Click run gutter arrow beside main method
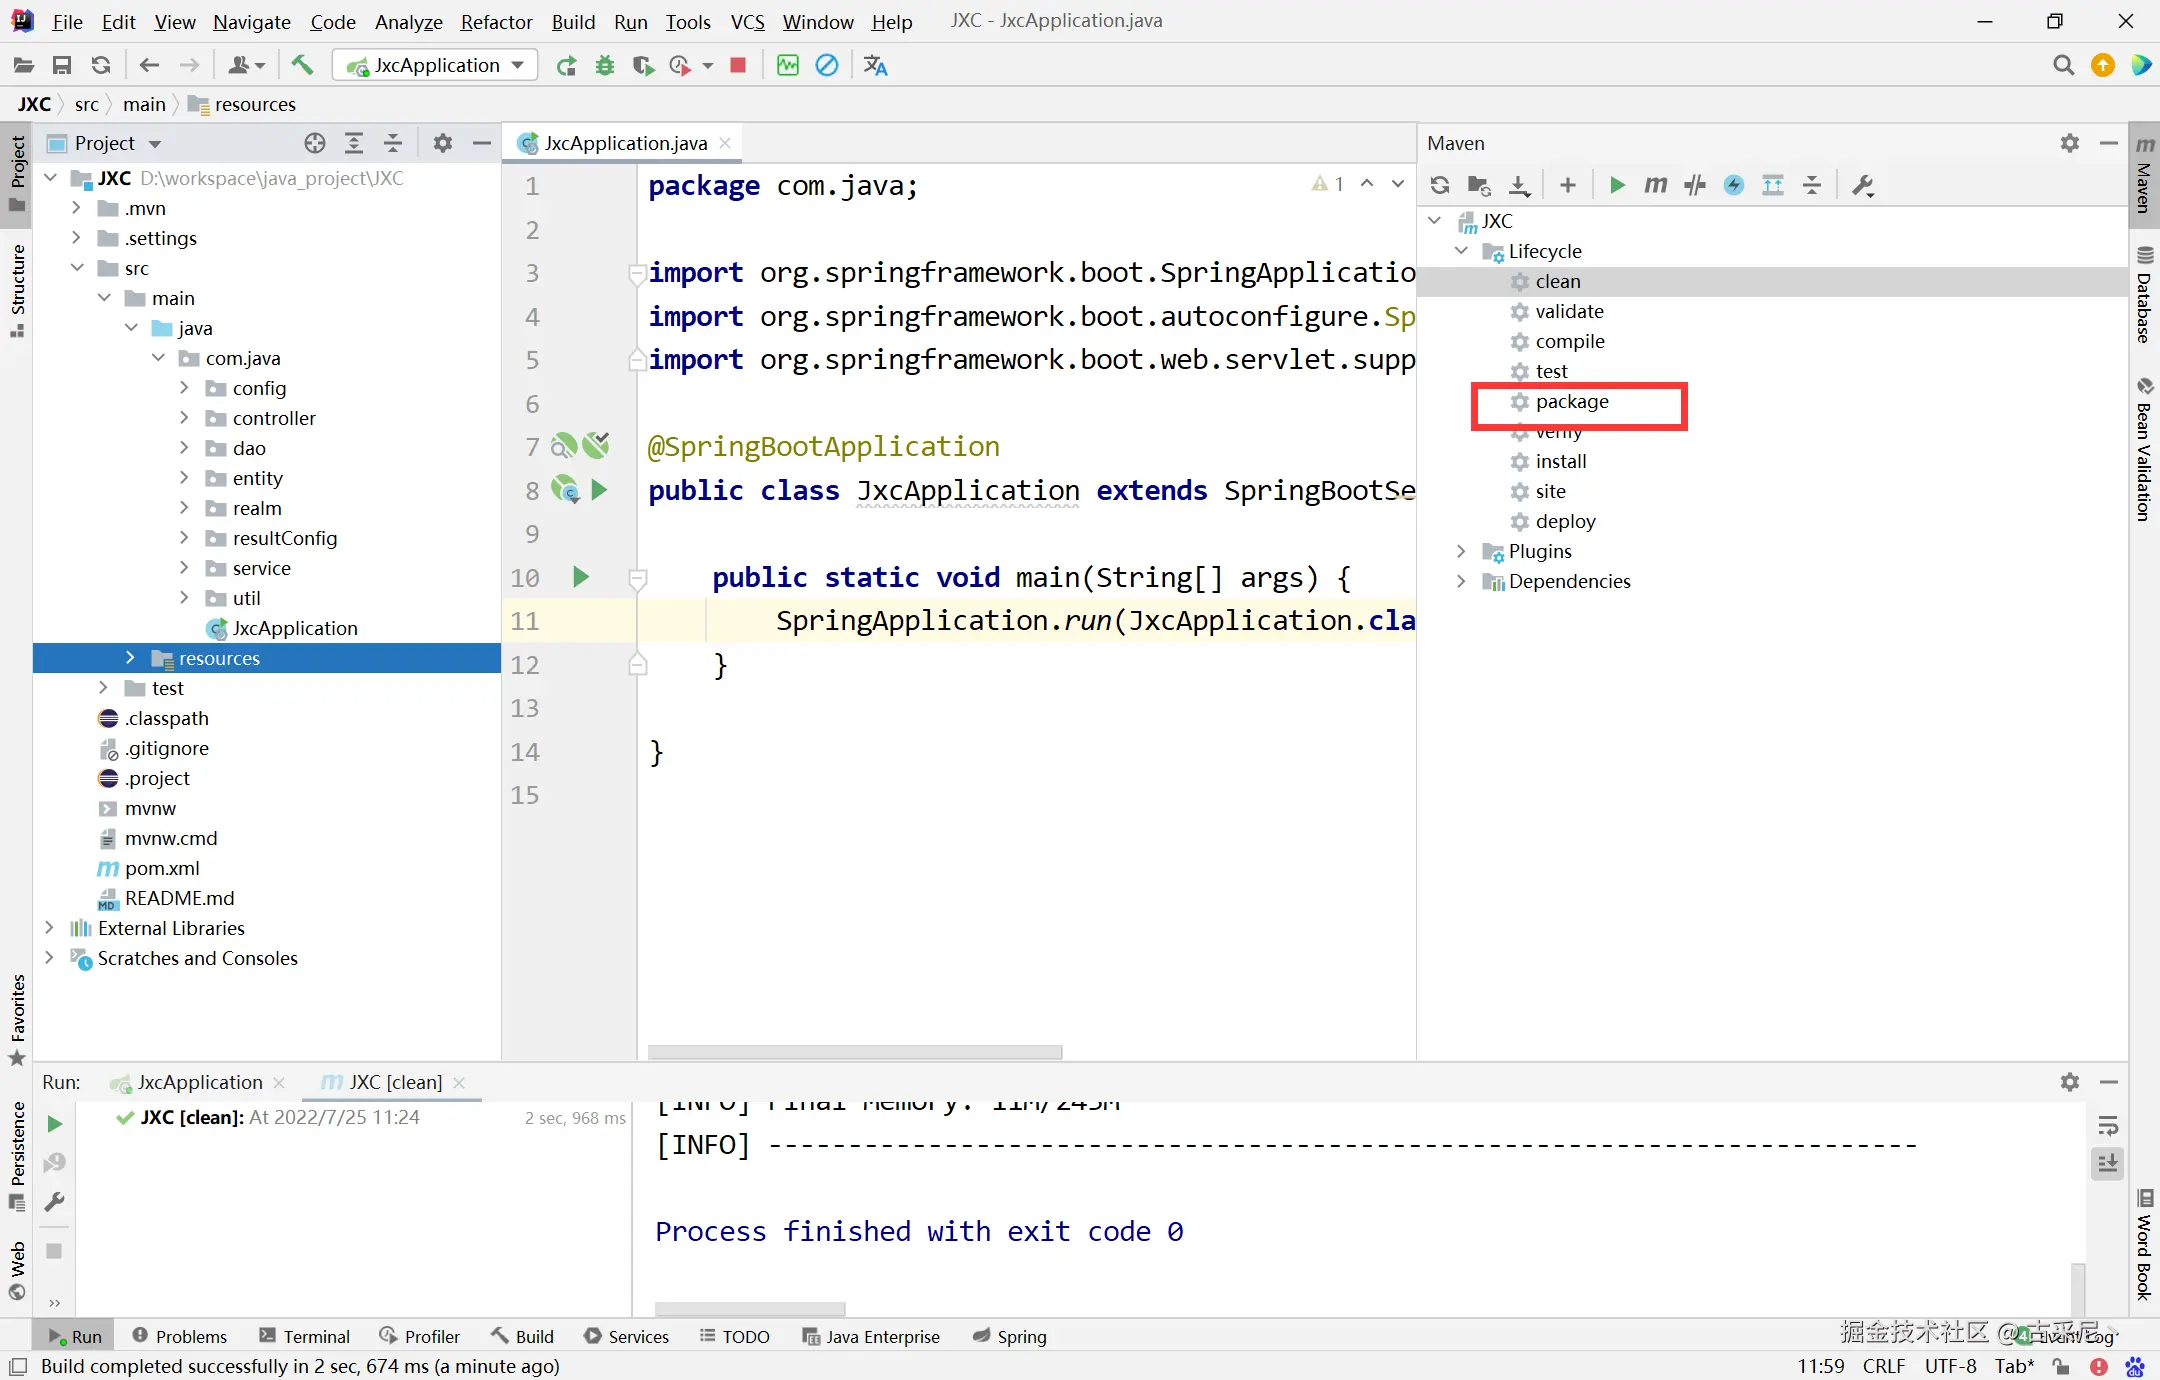 pos(580,577)
